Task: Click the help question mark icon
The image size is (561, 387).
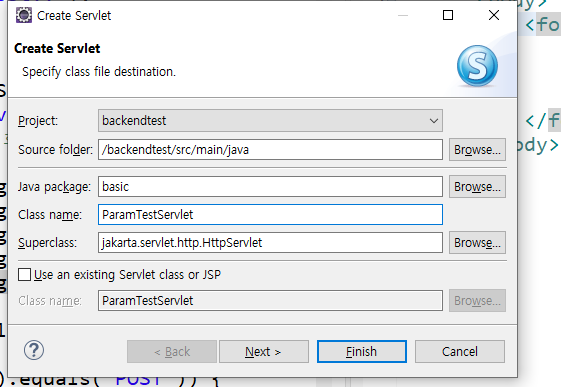Action: click(34, 350)
